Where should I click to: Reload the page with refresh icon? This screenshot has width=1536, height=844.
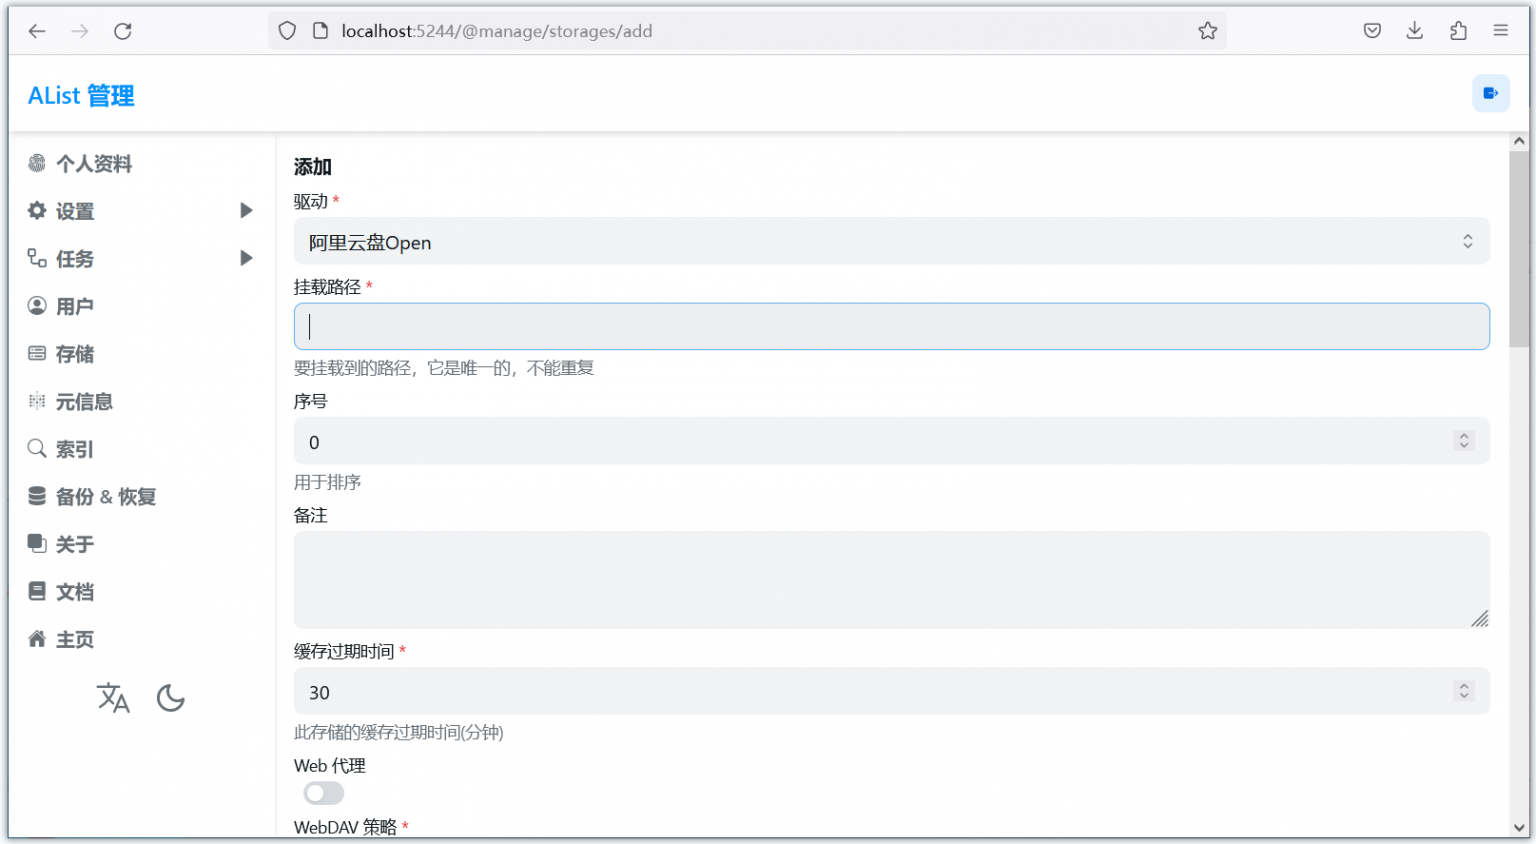coord(123,31)
